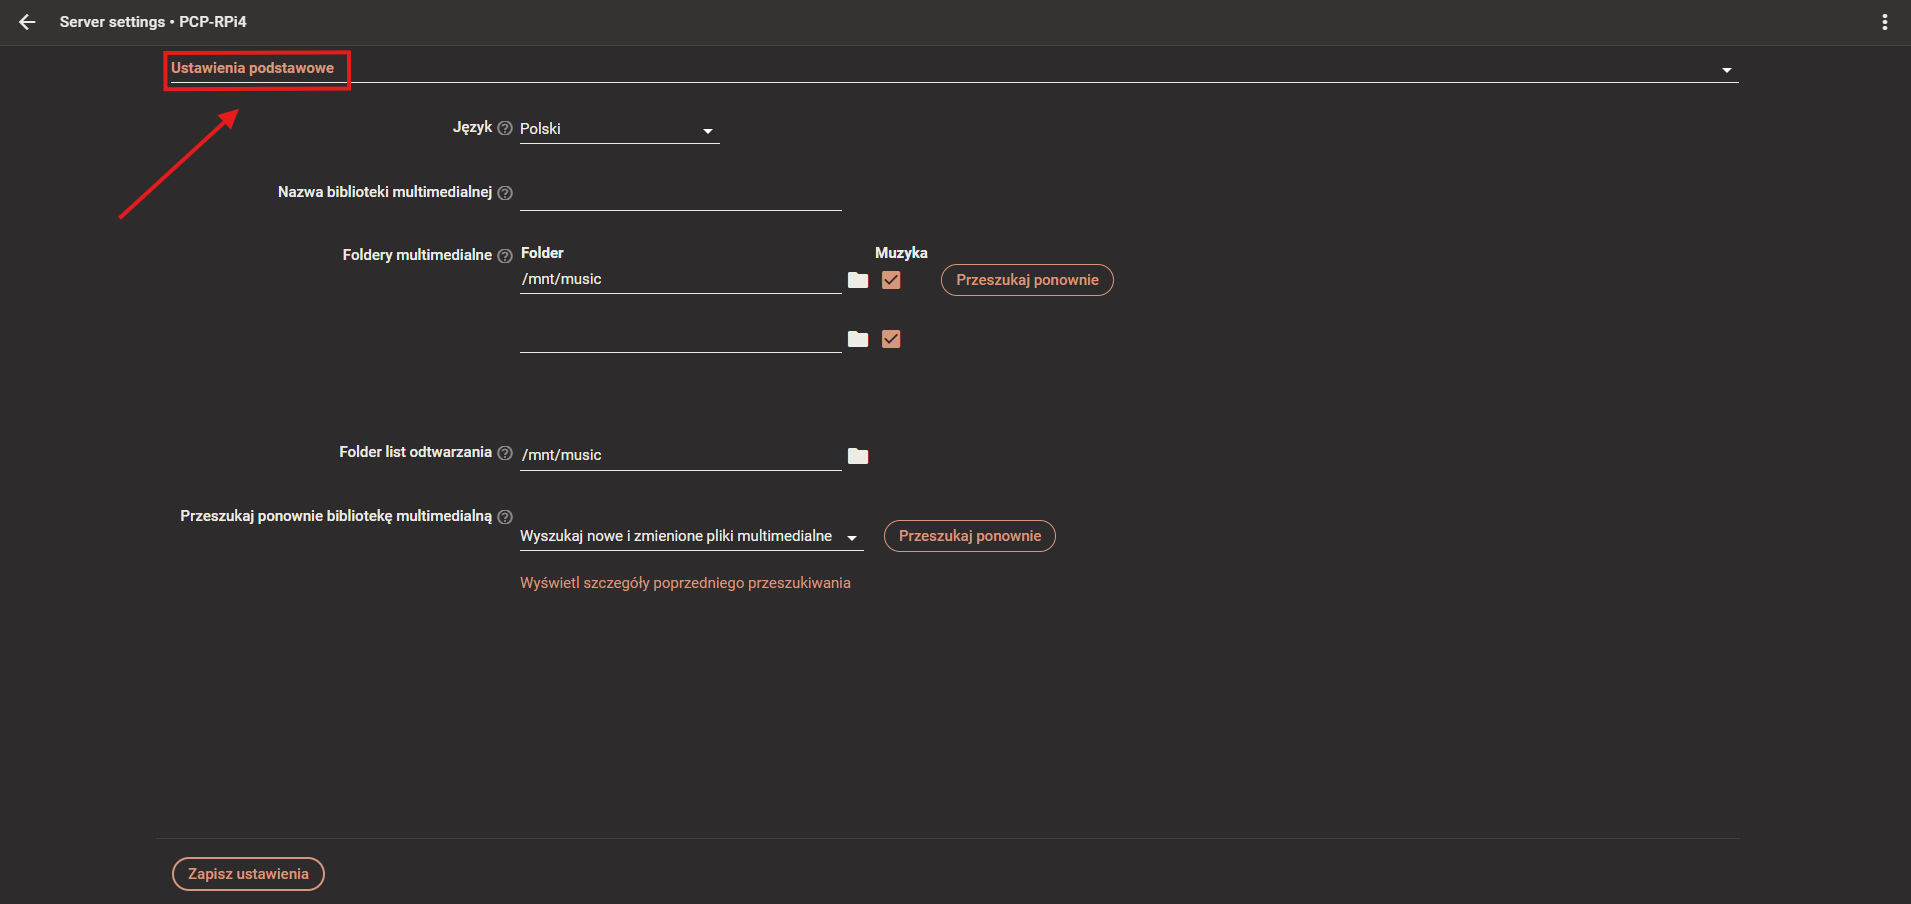1911x904 pixels.
Task: Click Zapisz ustawienia button
Action: coord(248,874)
